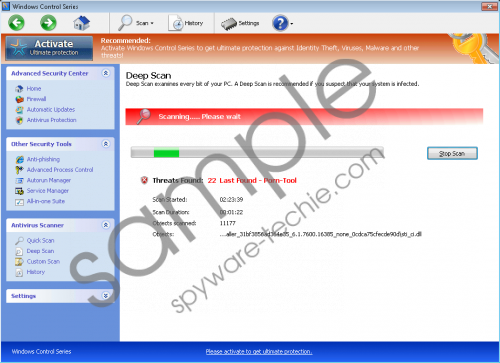Collapse the Antivirus Scanner panel
The height and width of the screenshot is (363, 500).
106,225
